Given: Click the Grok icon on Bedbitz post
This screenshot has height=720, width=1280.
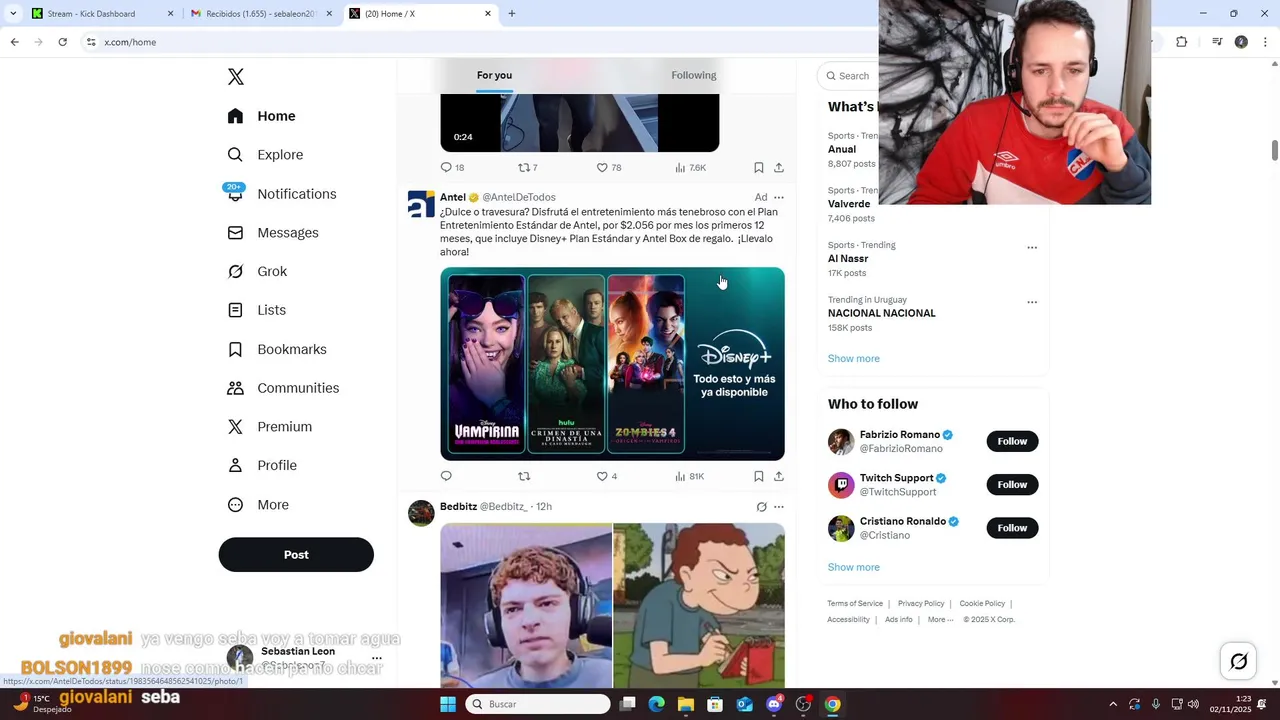Looking at the screenshot, I should [761, 507].
